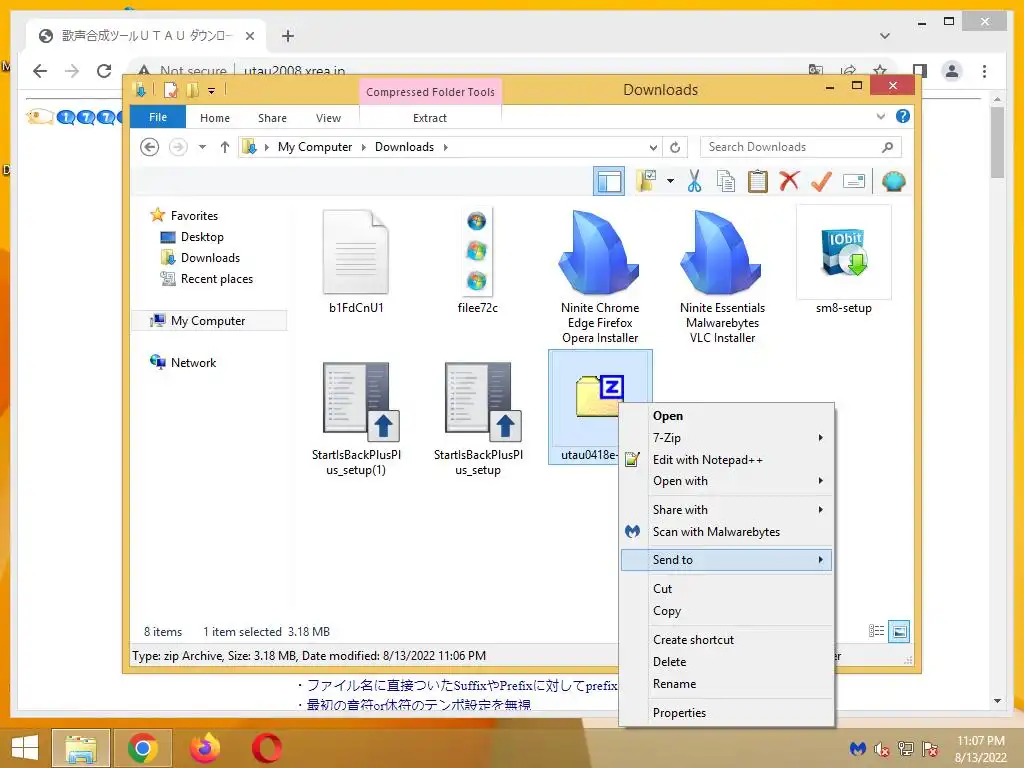Choose Open in the context menu

pyautogui.click(x=726, y=416)
